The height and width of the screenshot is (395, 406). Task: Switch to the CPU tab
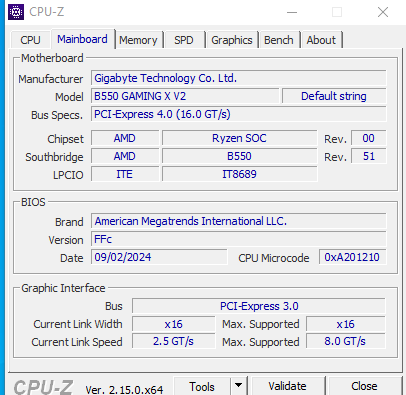[x=30, y=40]
